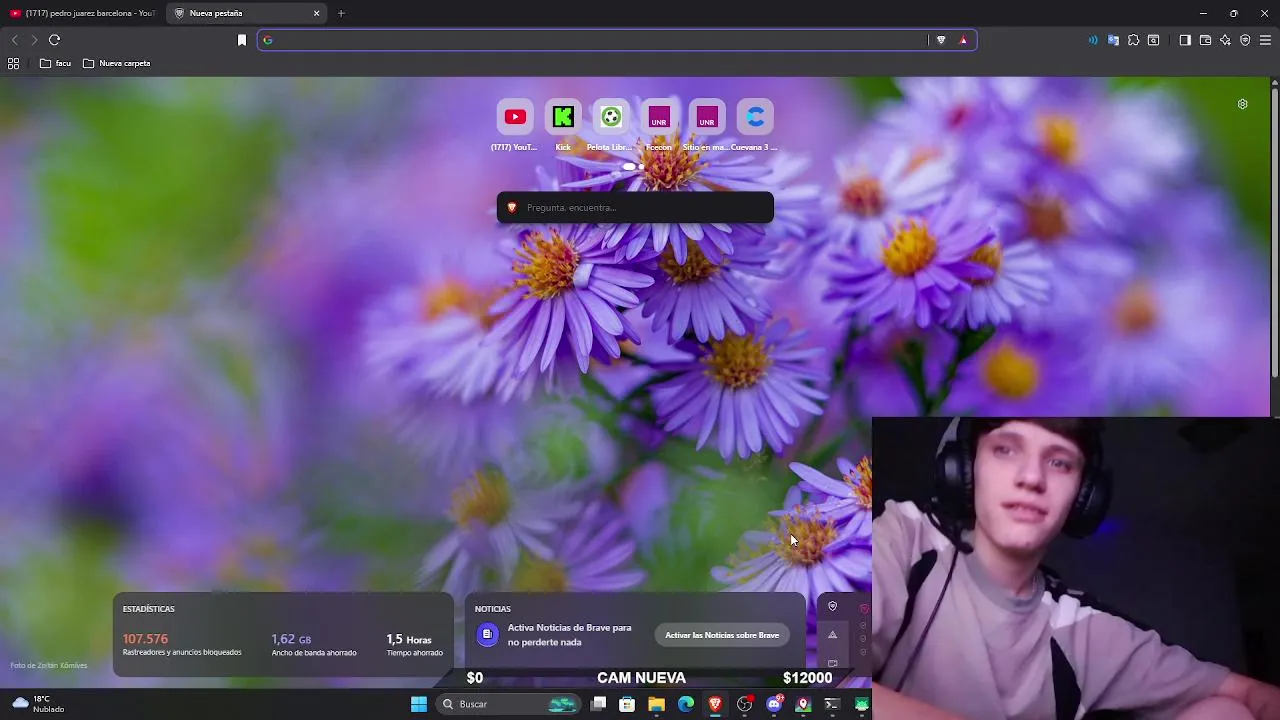
Task: Open the YouTube shortcut tile
Action: (515, 117)
